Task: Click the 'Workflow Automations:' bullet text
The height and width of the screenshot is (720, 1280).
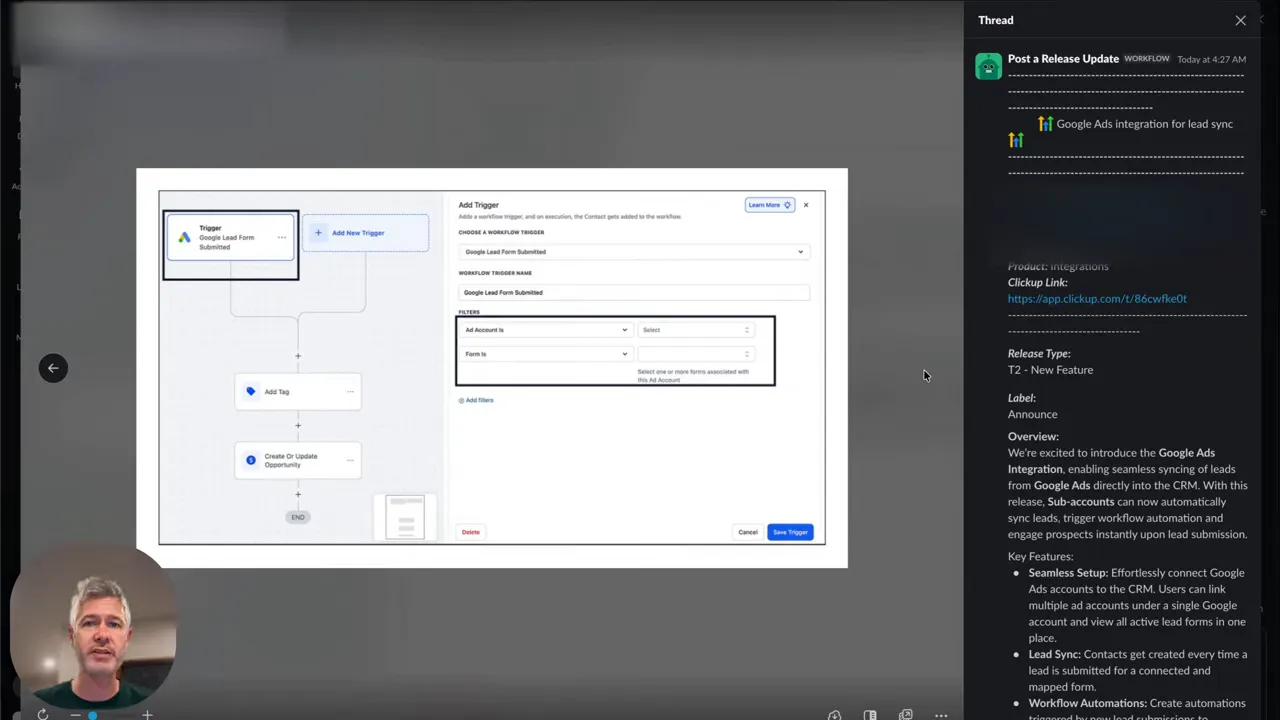Action: (1088, 703)
